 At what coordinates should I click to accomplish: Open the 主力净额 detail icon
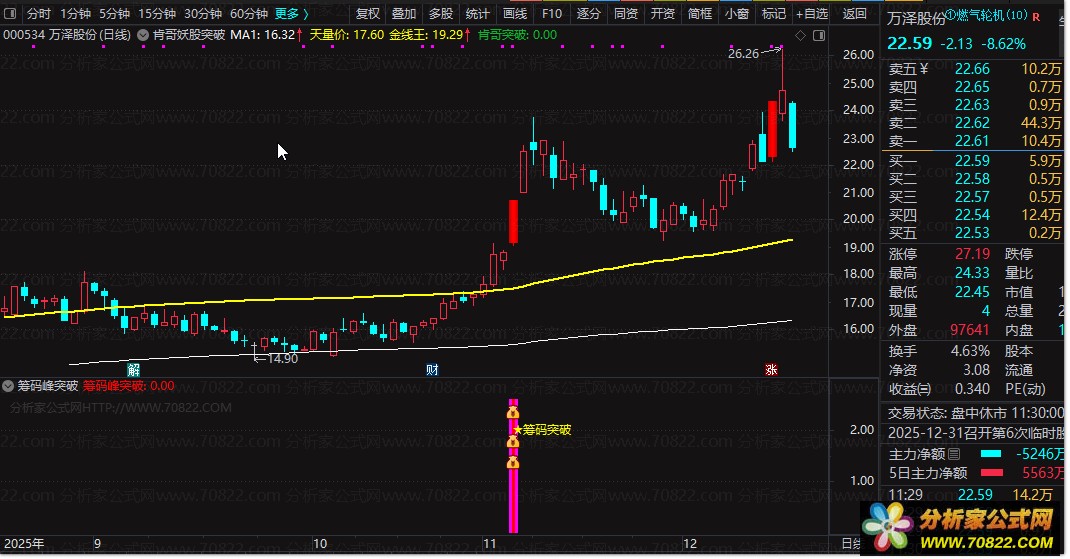click(x=954, y=454)
